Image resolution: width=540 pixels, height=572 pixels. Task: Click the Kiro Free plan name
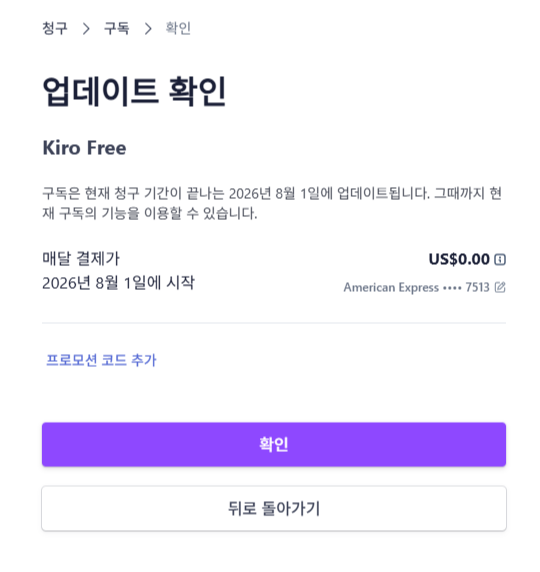[x=84, y=148]
